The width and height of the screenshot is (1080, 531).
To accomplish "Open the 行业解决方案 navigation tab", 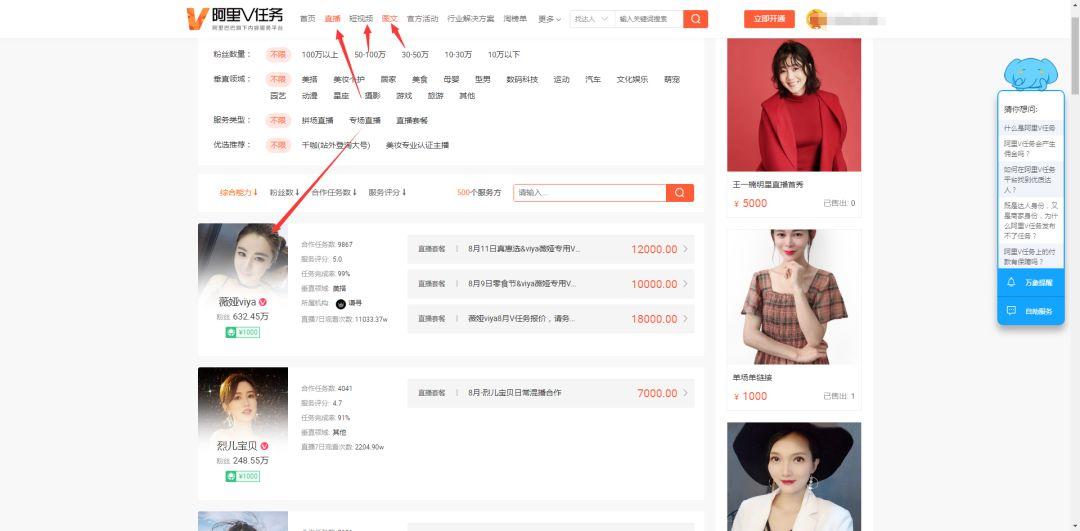I will pyautogui.click(x=470, y=19).
